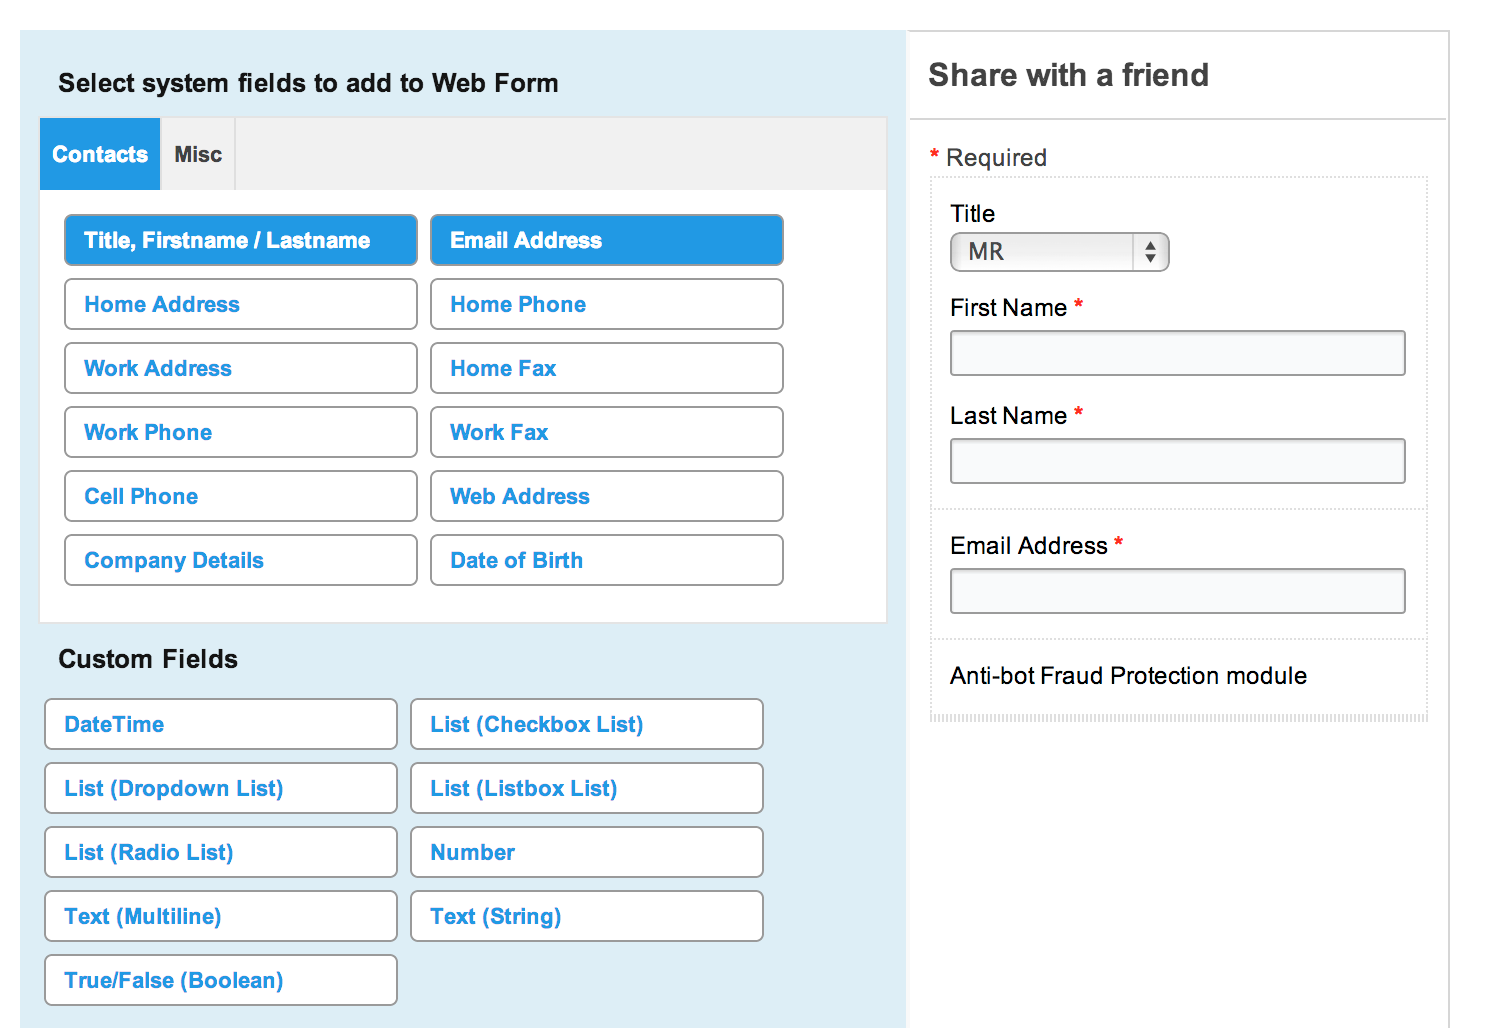Add Date of Birth field
Viewport: 1502px width, 1028px height.
coord(606,560)
